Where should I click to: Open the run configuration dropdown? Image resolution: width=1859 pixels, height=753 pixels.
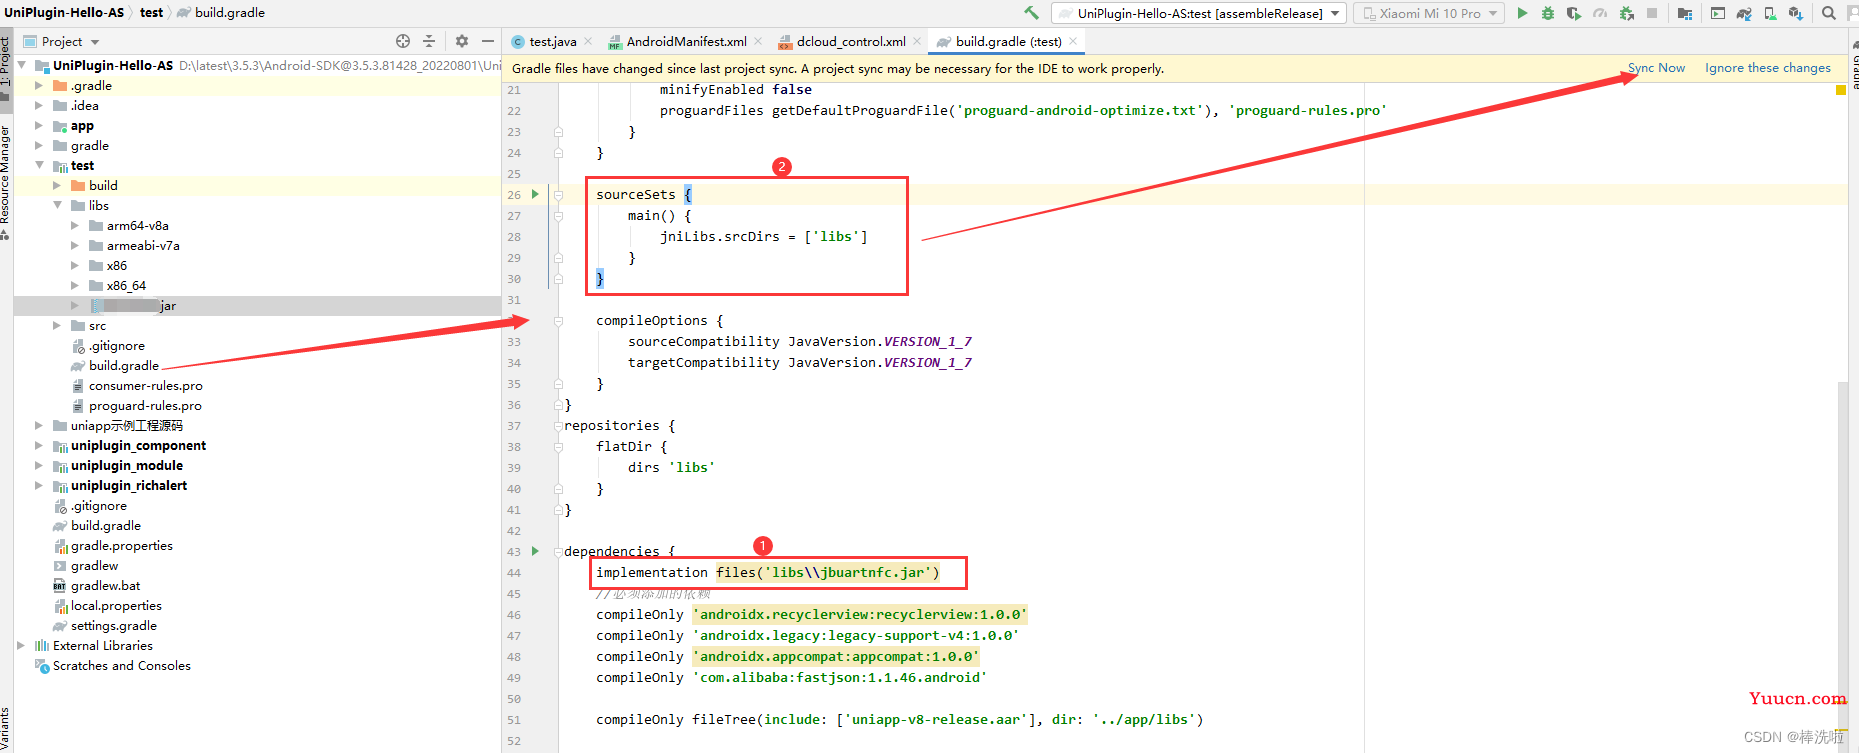pyautogui.click(x=1198, y=13)
